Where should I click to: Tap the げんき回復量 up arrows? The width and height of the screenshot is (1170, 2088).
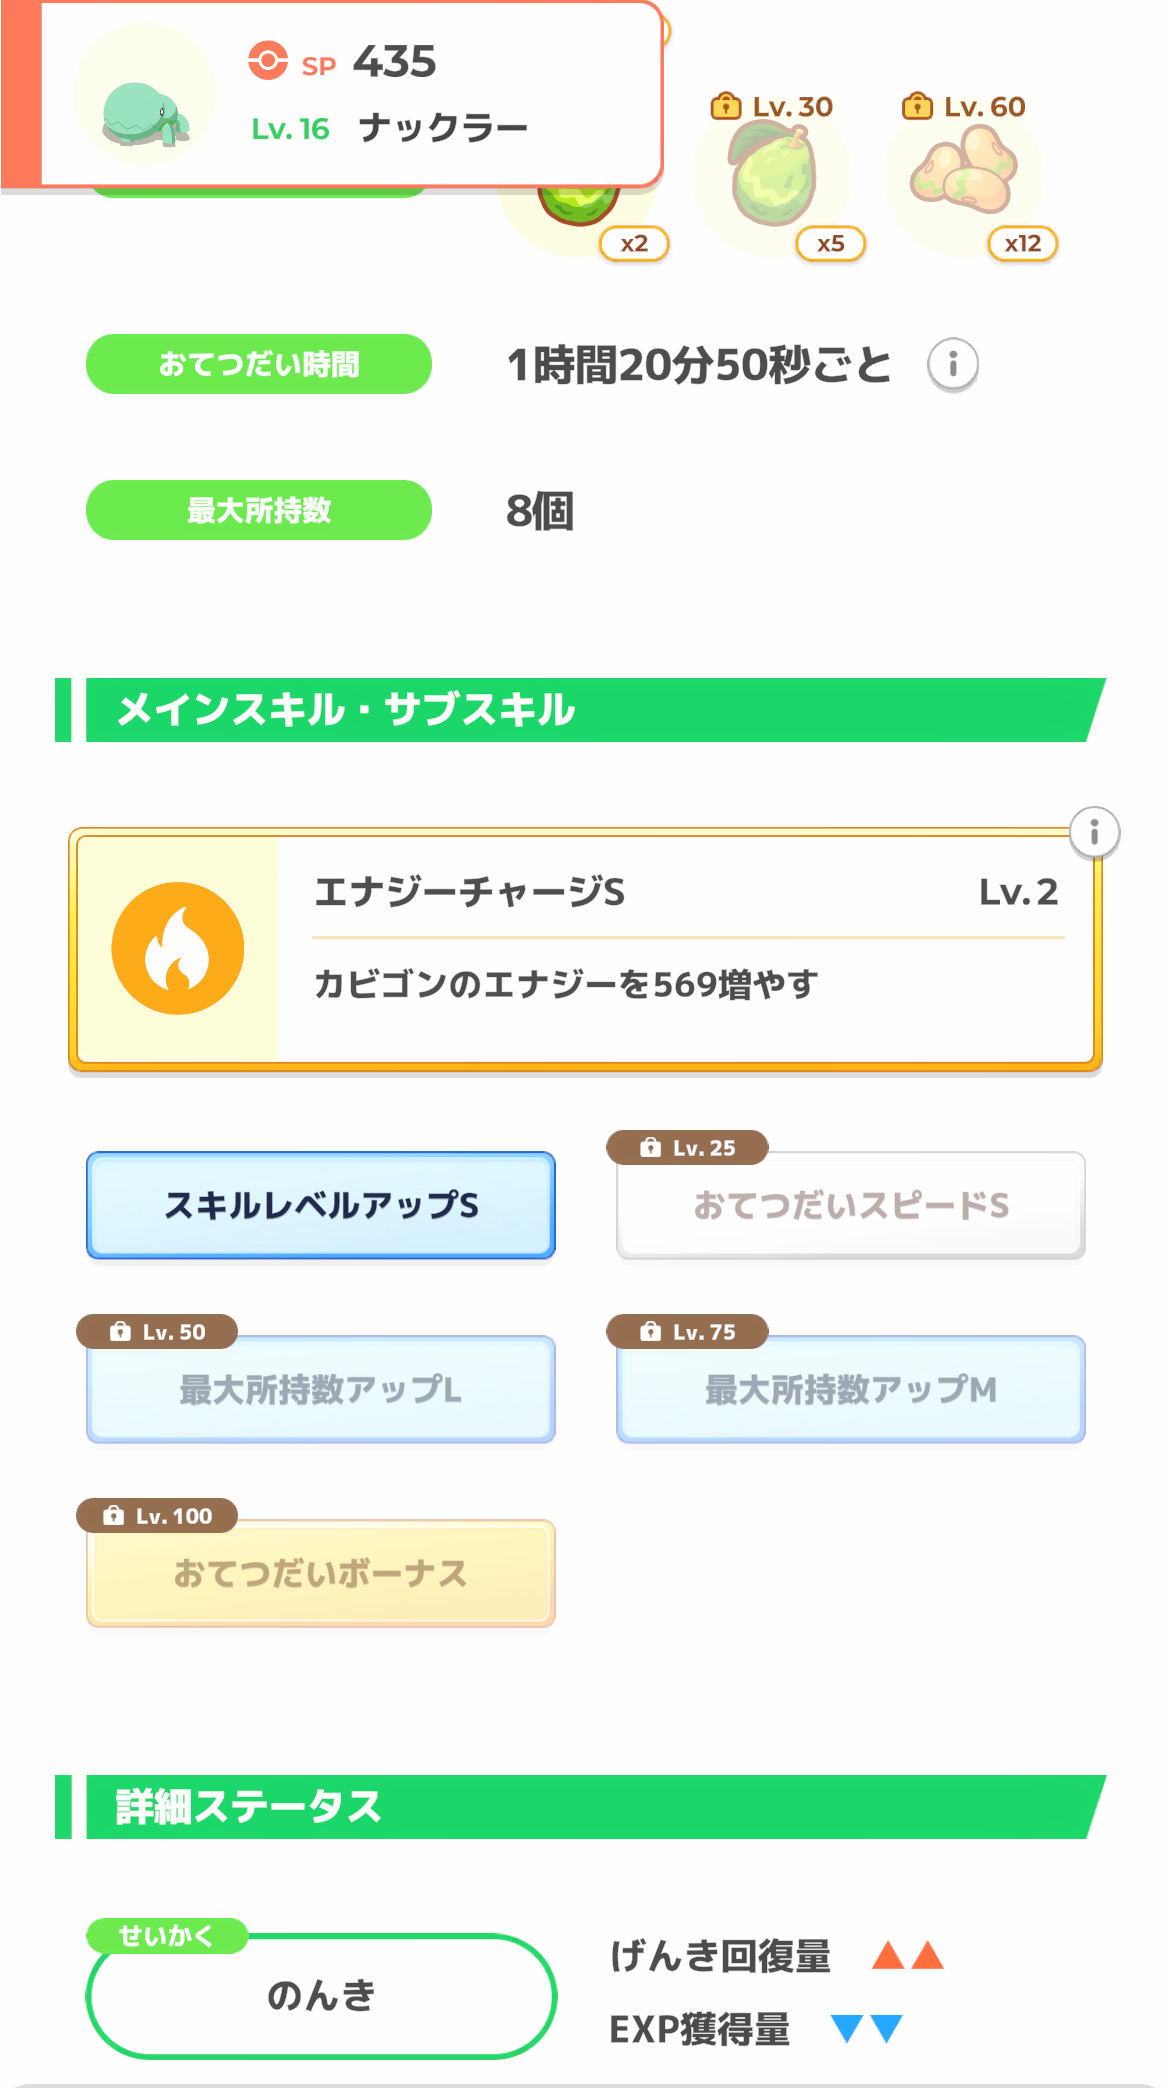[908, 1956]
